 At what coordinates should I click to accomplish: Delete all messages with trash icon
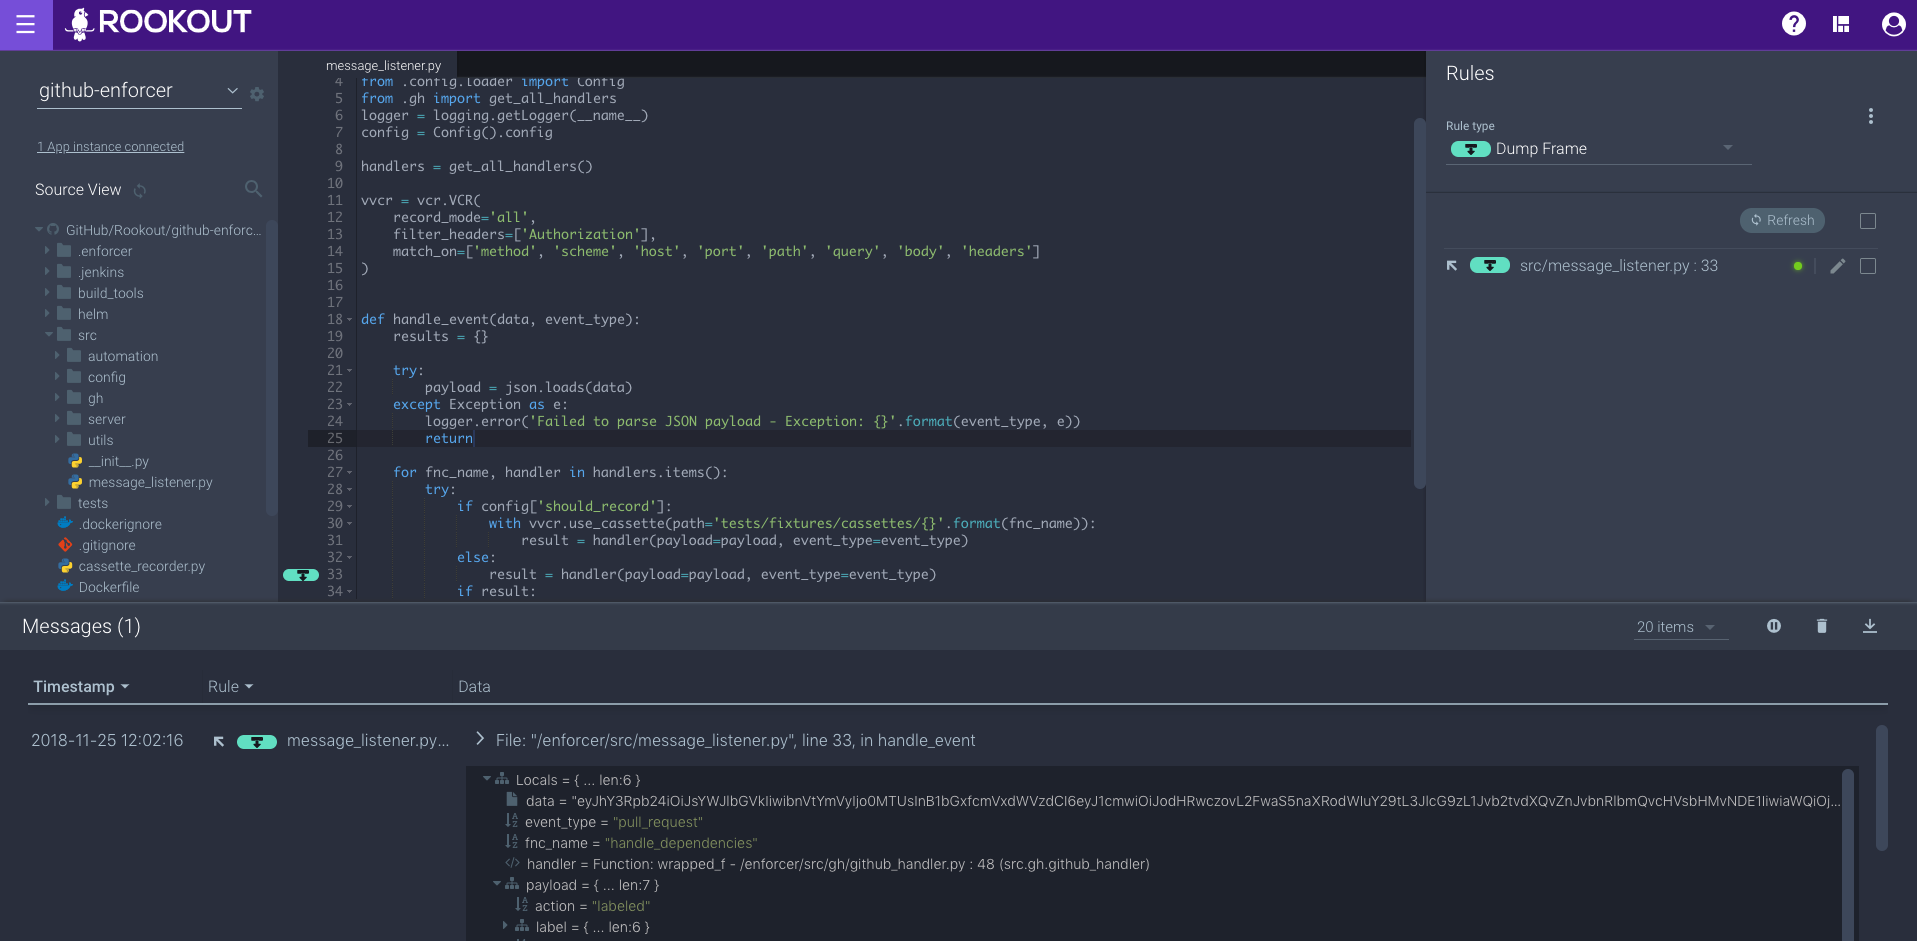coord(1822,626)
